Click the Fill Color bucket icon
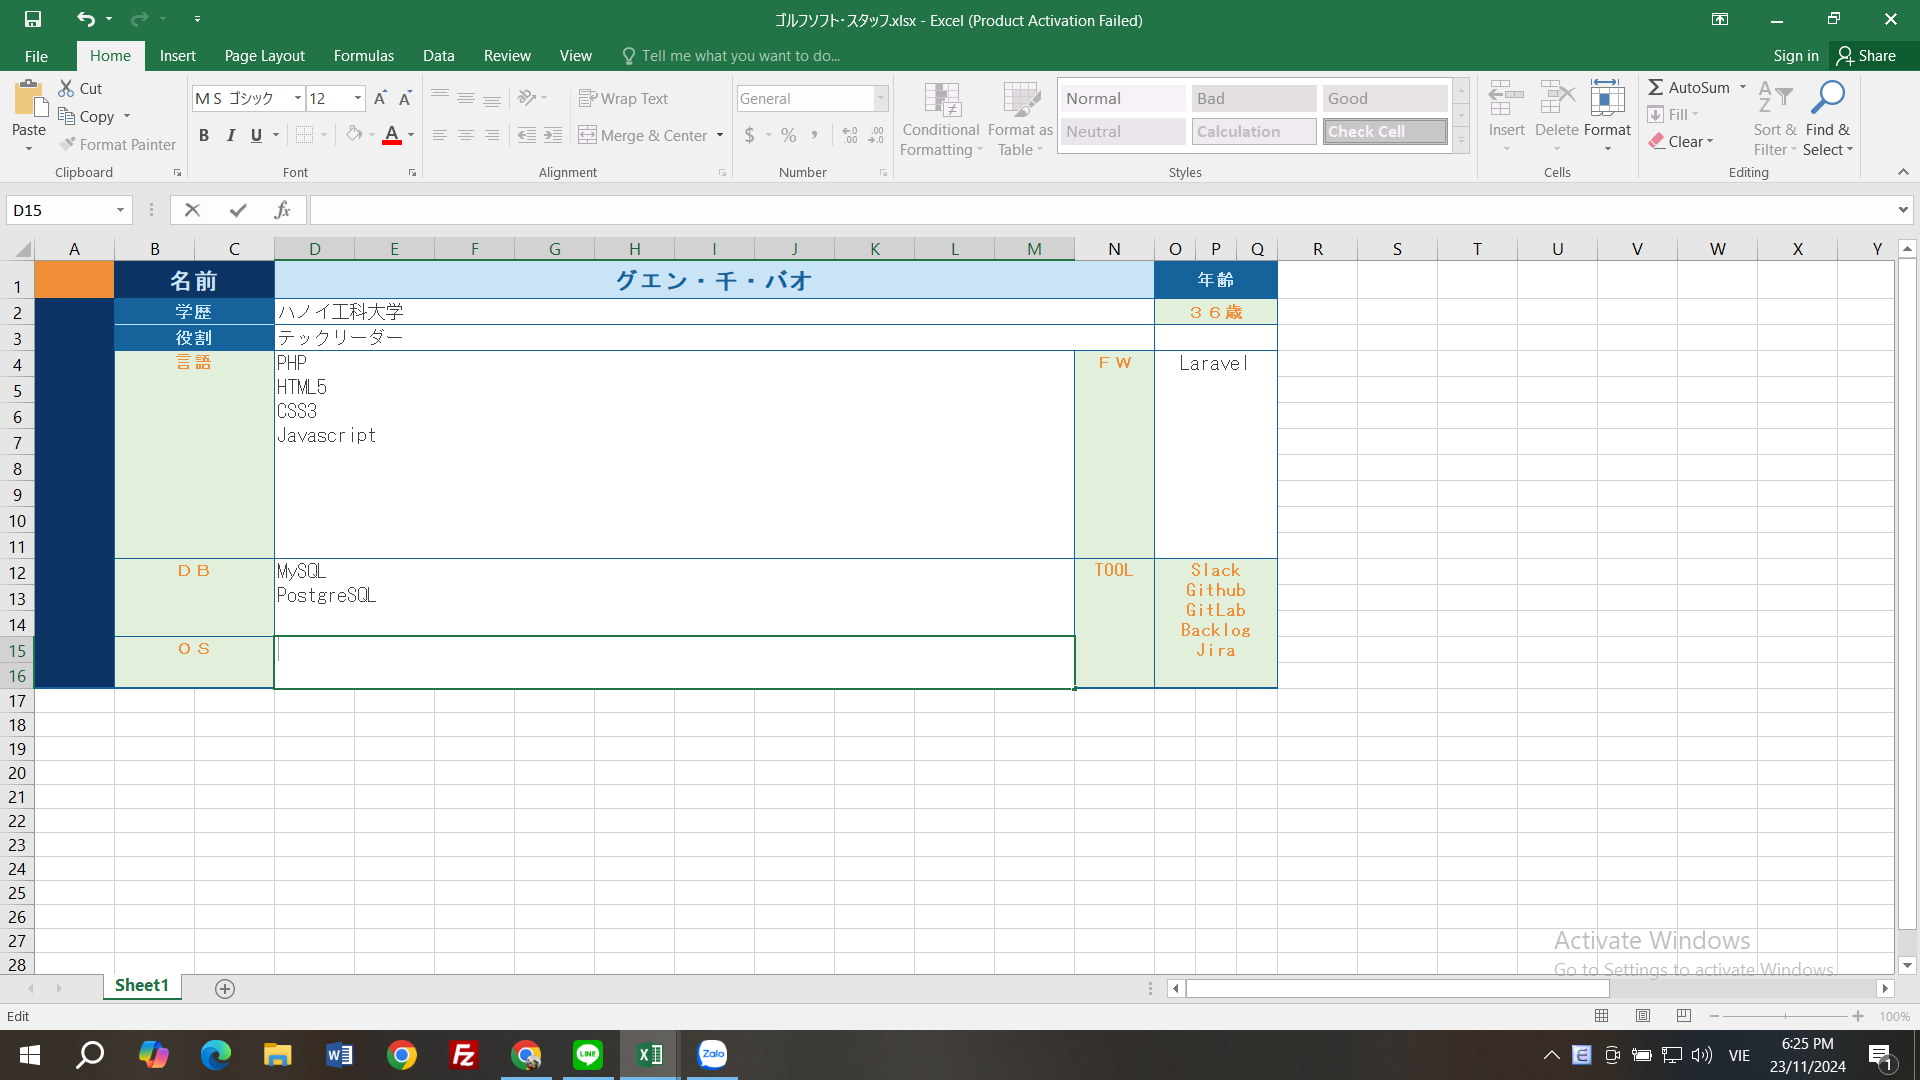 coord(354,135)
